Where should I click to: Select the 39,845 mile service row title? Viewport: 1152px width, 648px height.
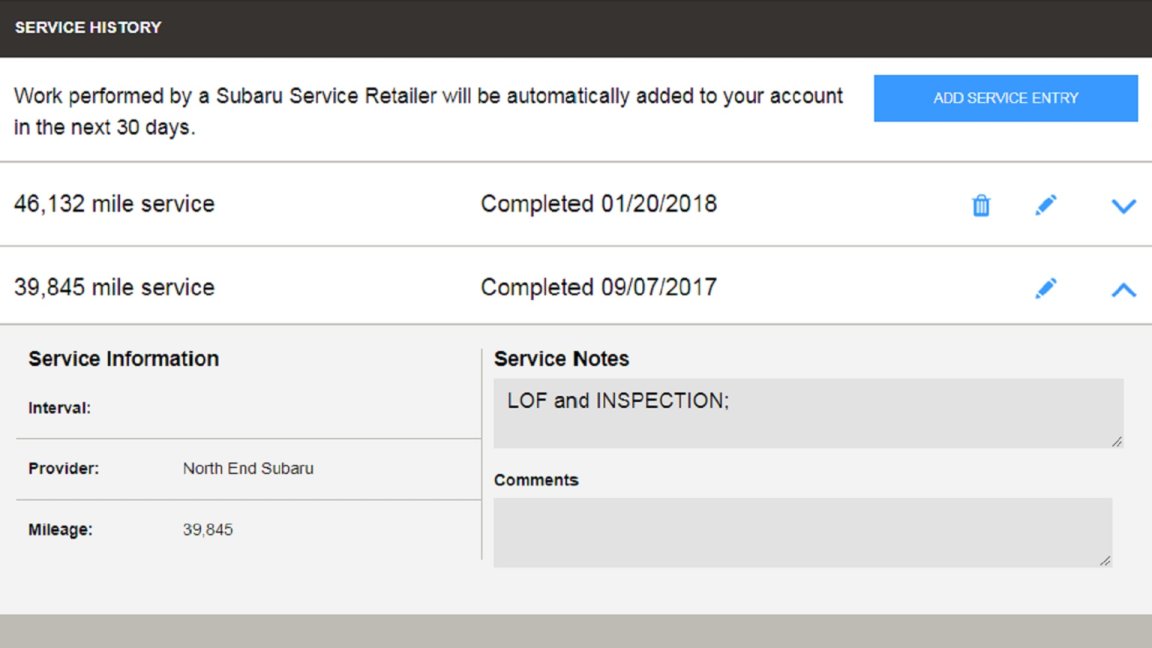(114, 288)
